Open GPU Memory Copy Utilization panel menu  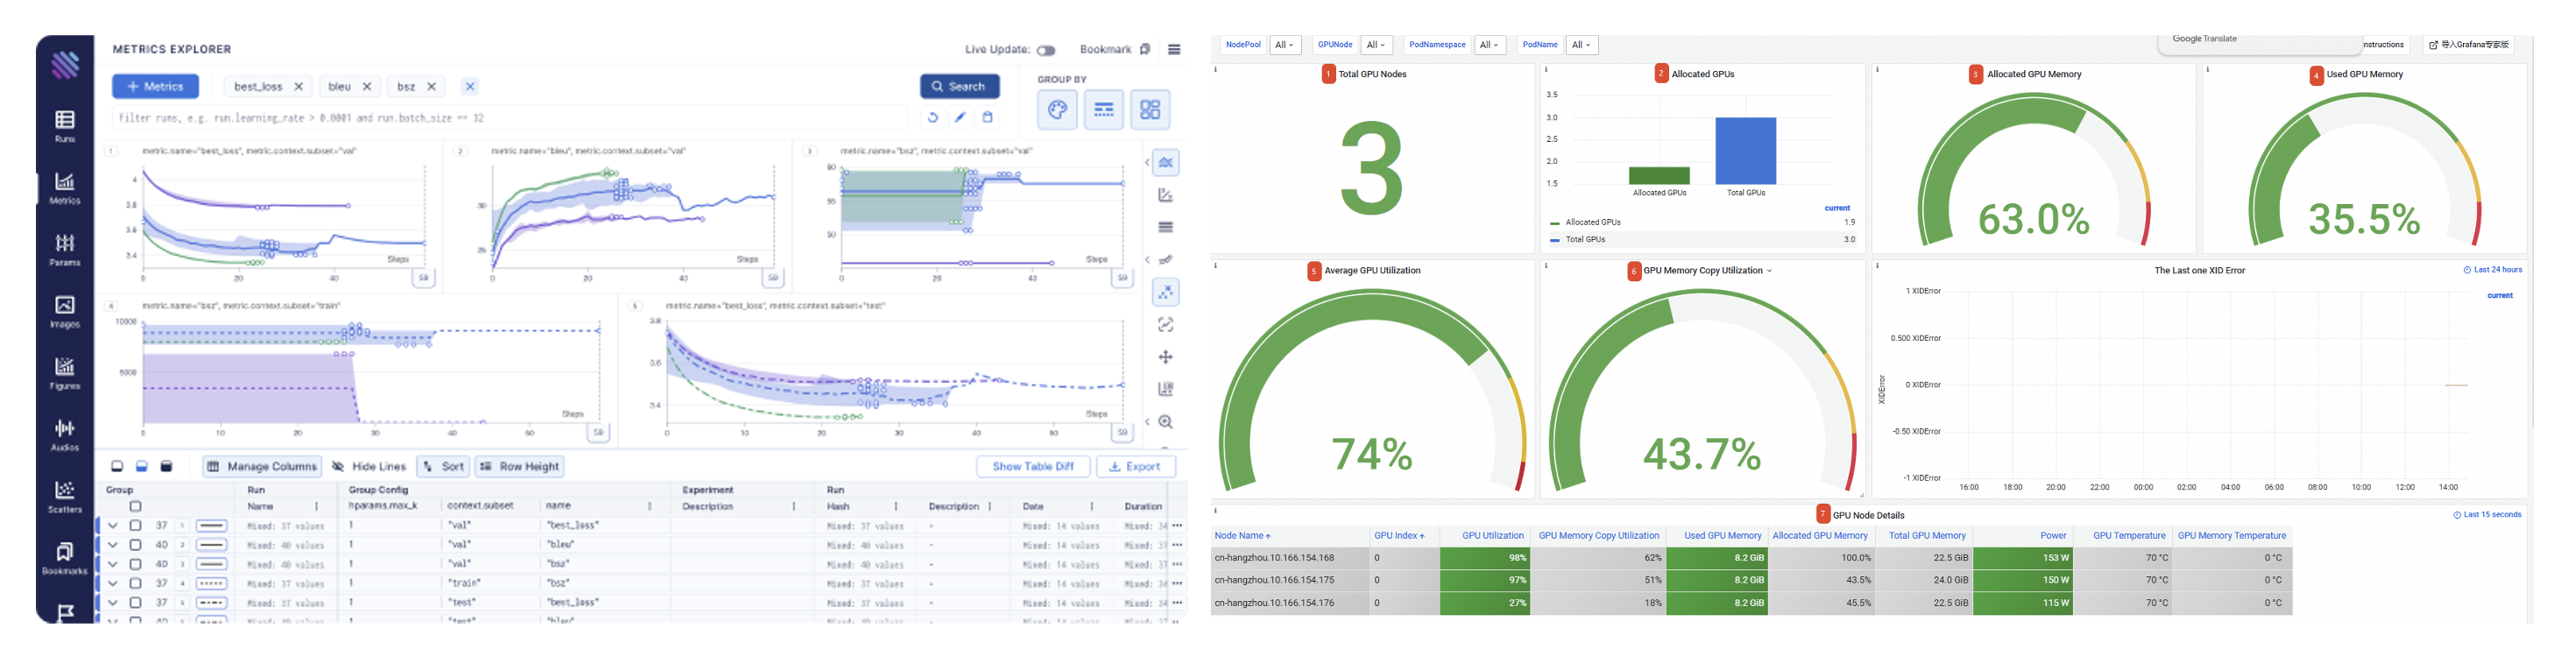[1769, 271]
